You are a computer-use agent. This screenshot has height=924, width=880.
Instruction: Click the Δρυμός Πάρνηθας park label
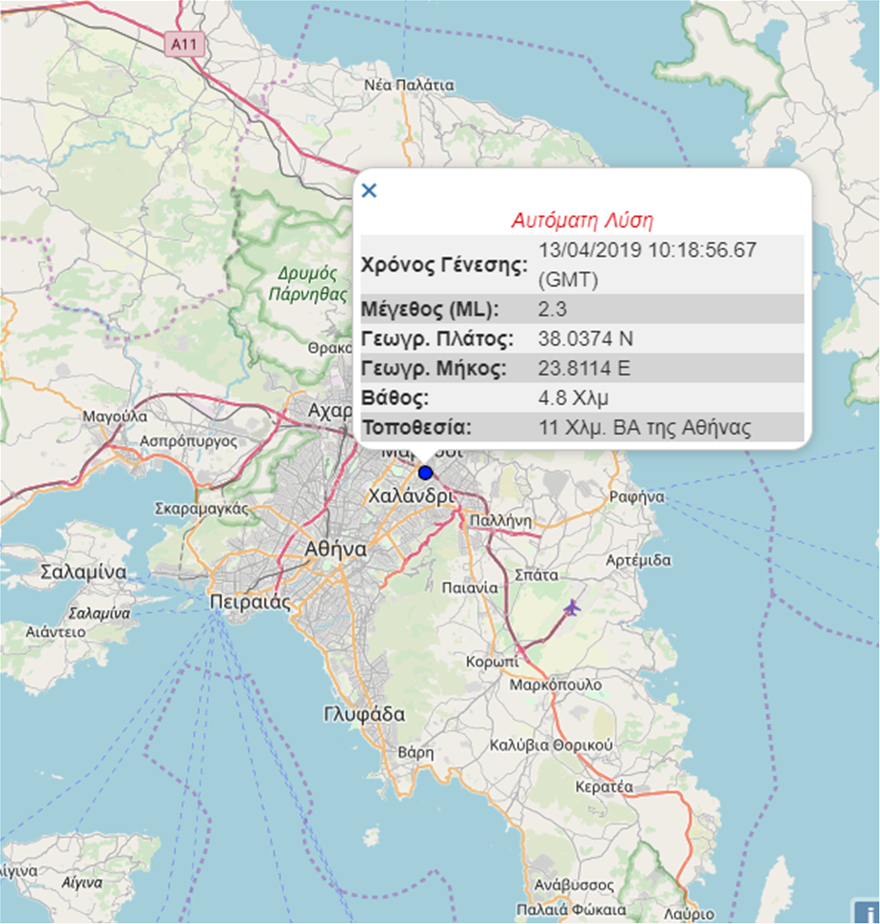[x=301, y=283]
